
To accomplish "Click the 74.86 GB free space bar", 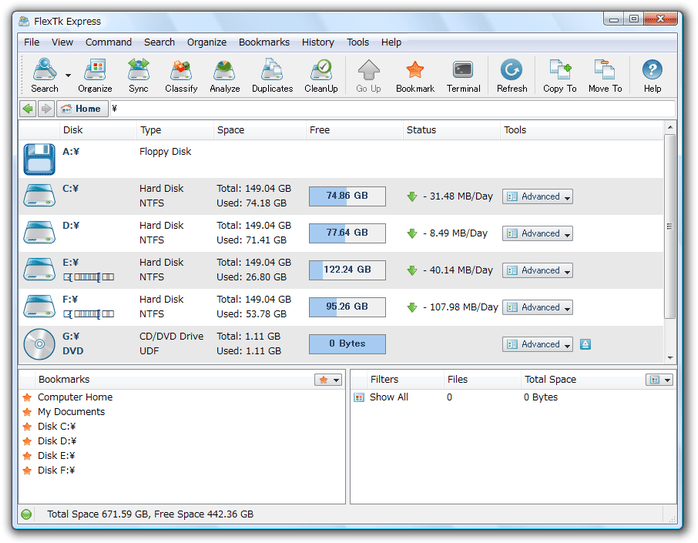I will coord(347,196).
